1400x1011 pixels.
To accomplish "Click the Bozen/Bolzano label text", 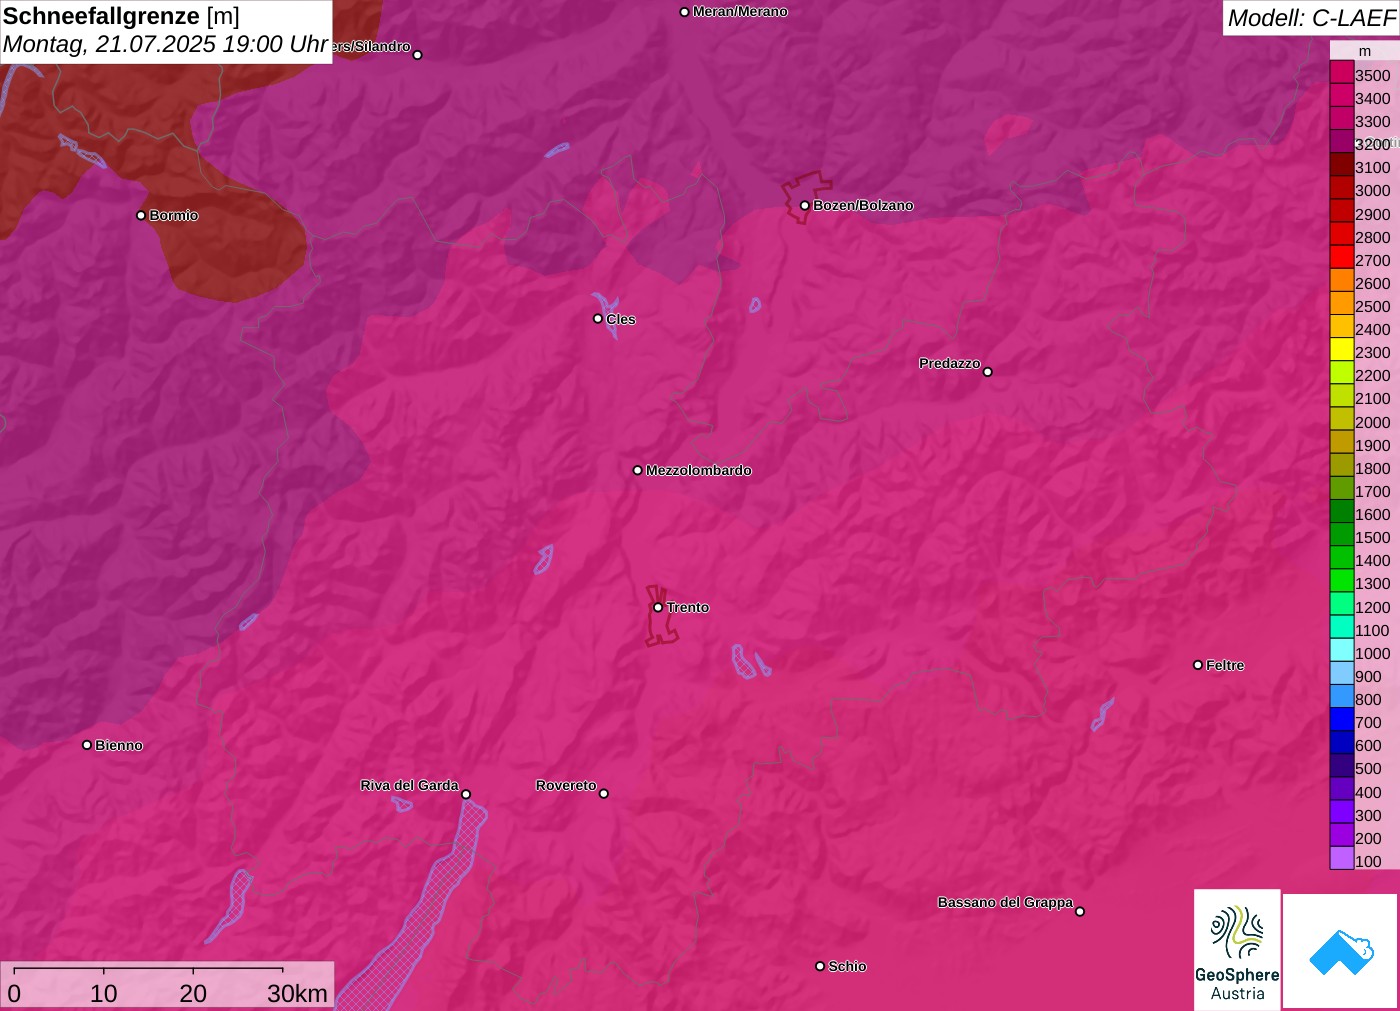I will [863, 205].
